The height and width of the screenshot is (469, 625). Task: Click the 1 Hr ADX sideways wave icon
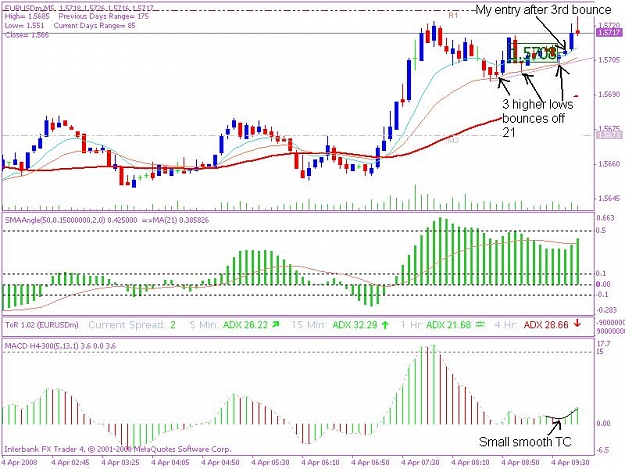click(480, 325)
